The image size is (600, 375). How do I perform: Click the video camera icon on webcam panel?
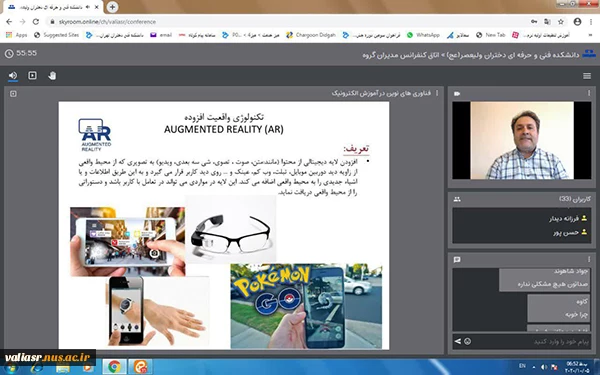[457, 93]
